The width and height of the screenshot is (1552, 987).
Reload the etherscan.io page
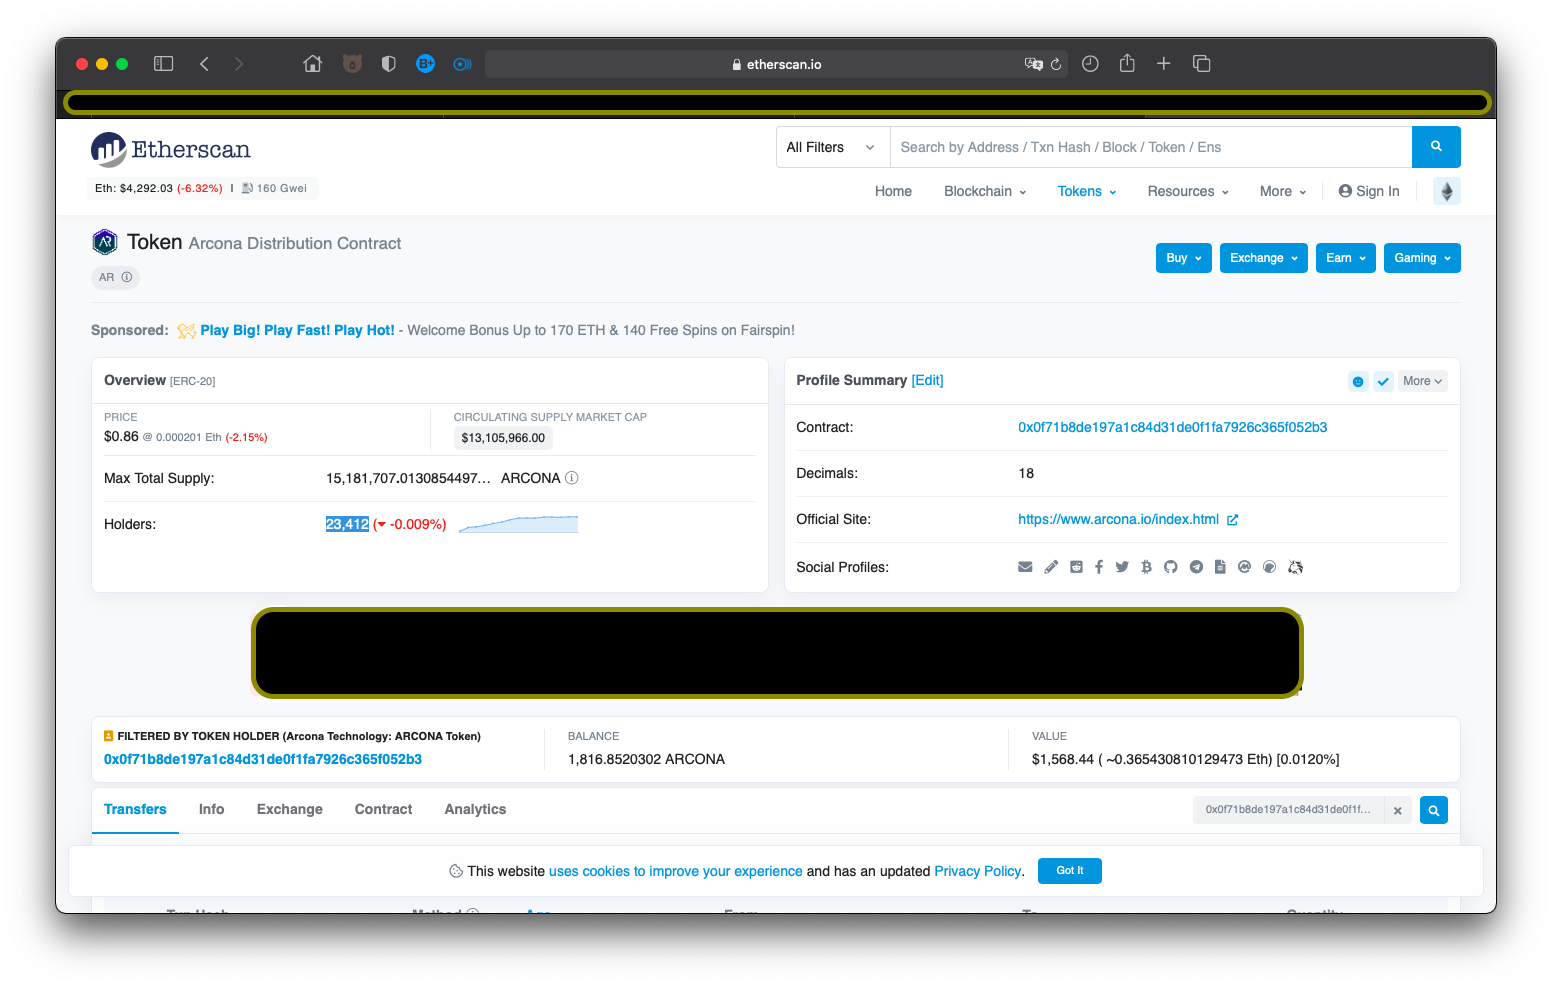tap(1056, 64)
